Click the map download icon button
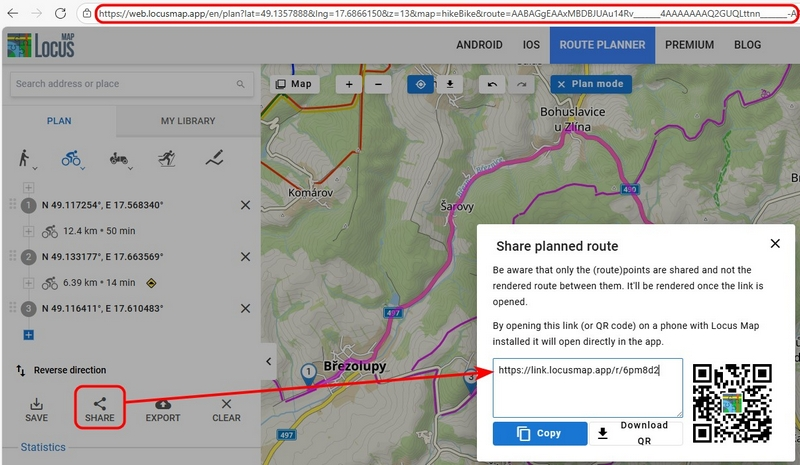 click(450, 85)
